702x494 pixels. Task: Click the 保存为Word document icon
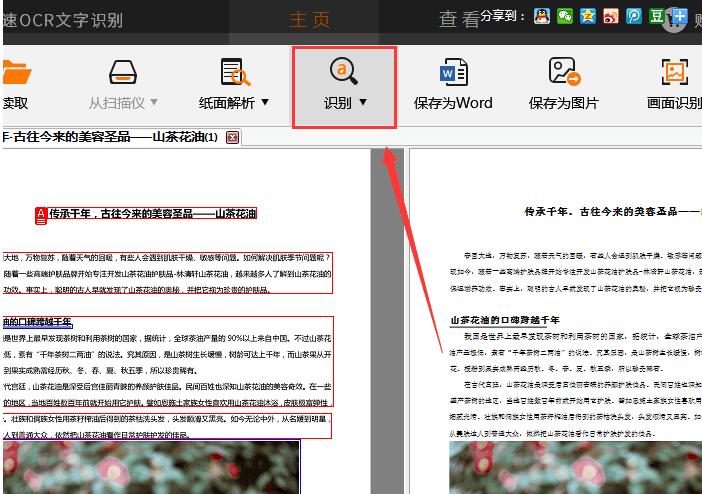point(453,72)
